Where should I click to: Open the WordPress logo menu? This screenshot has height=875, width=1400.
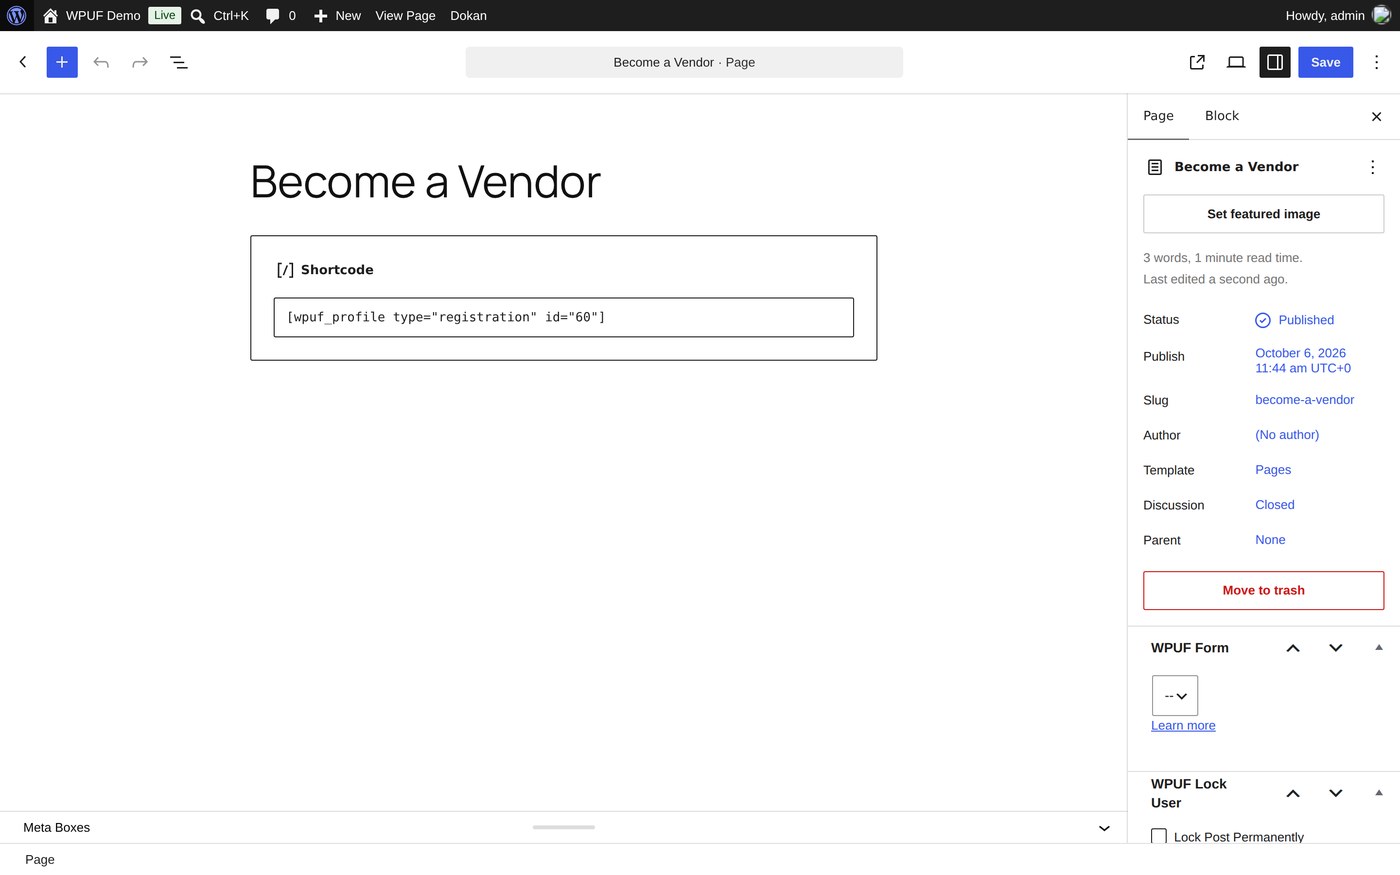(x=16, y=15)
